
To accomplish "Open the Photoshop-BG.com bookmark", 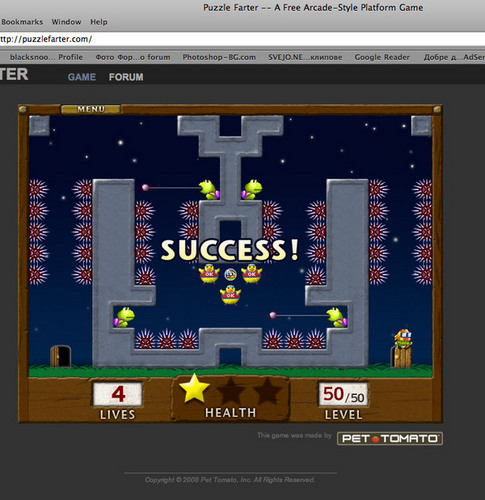I will 219,57.
